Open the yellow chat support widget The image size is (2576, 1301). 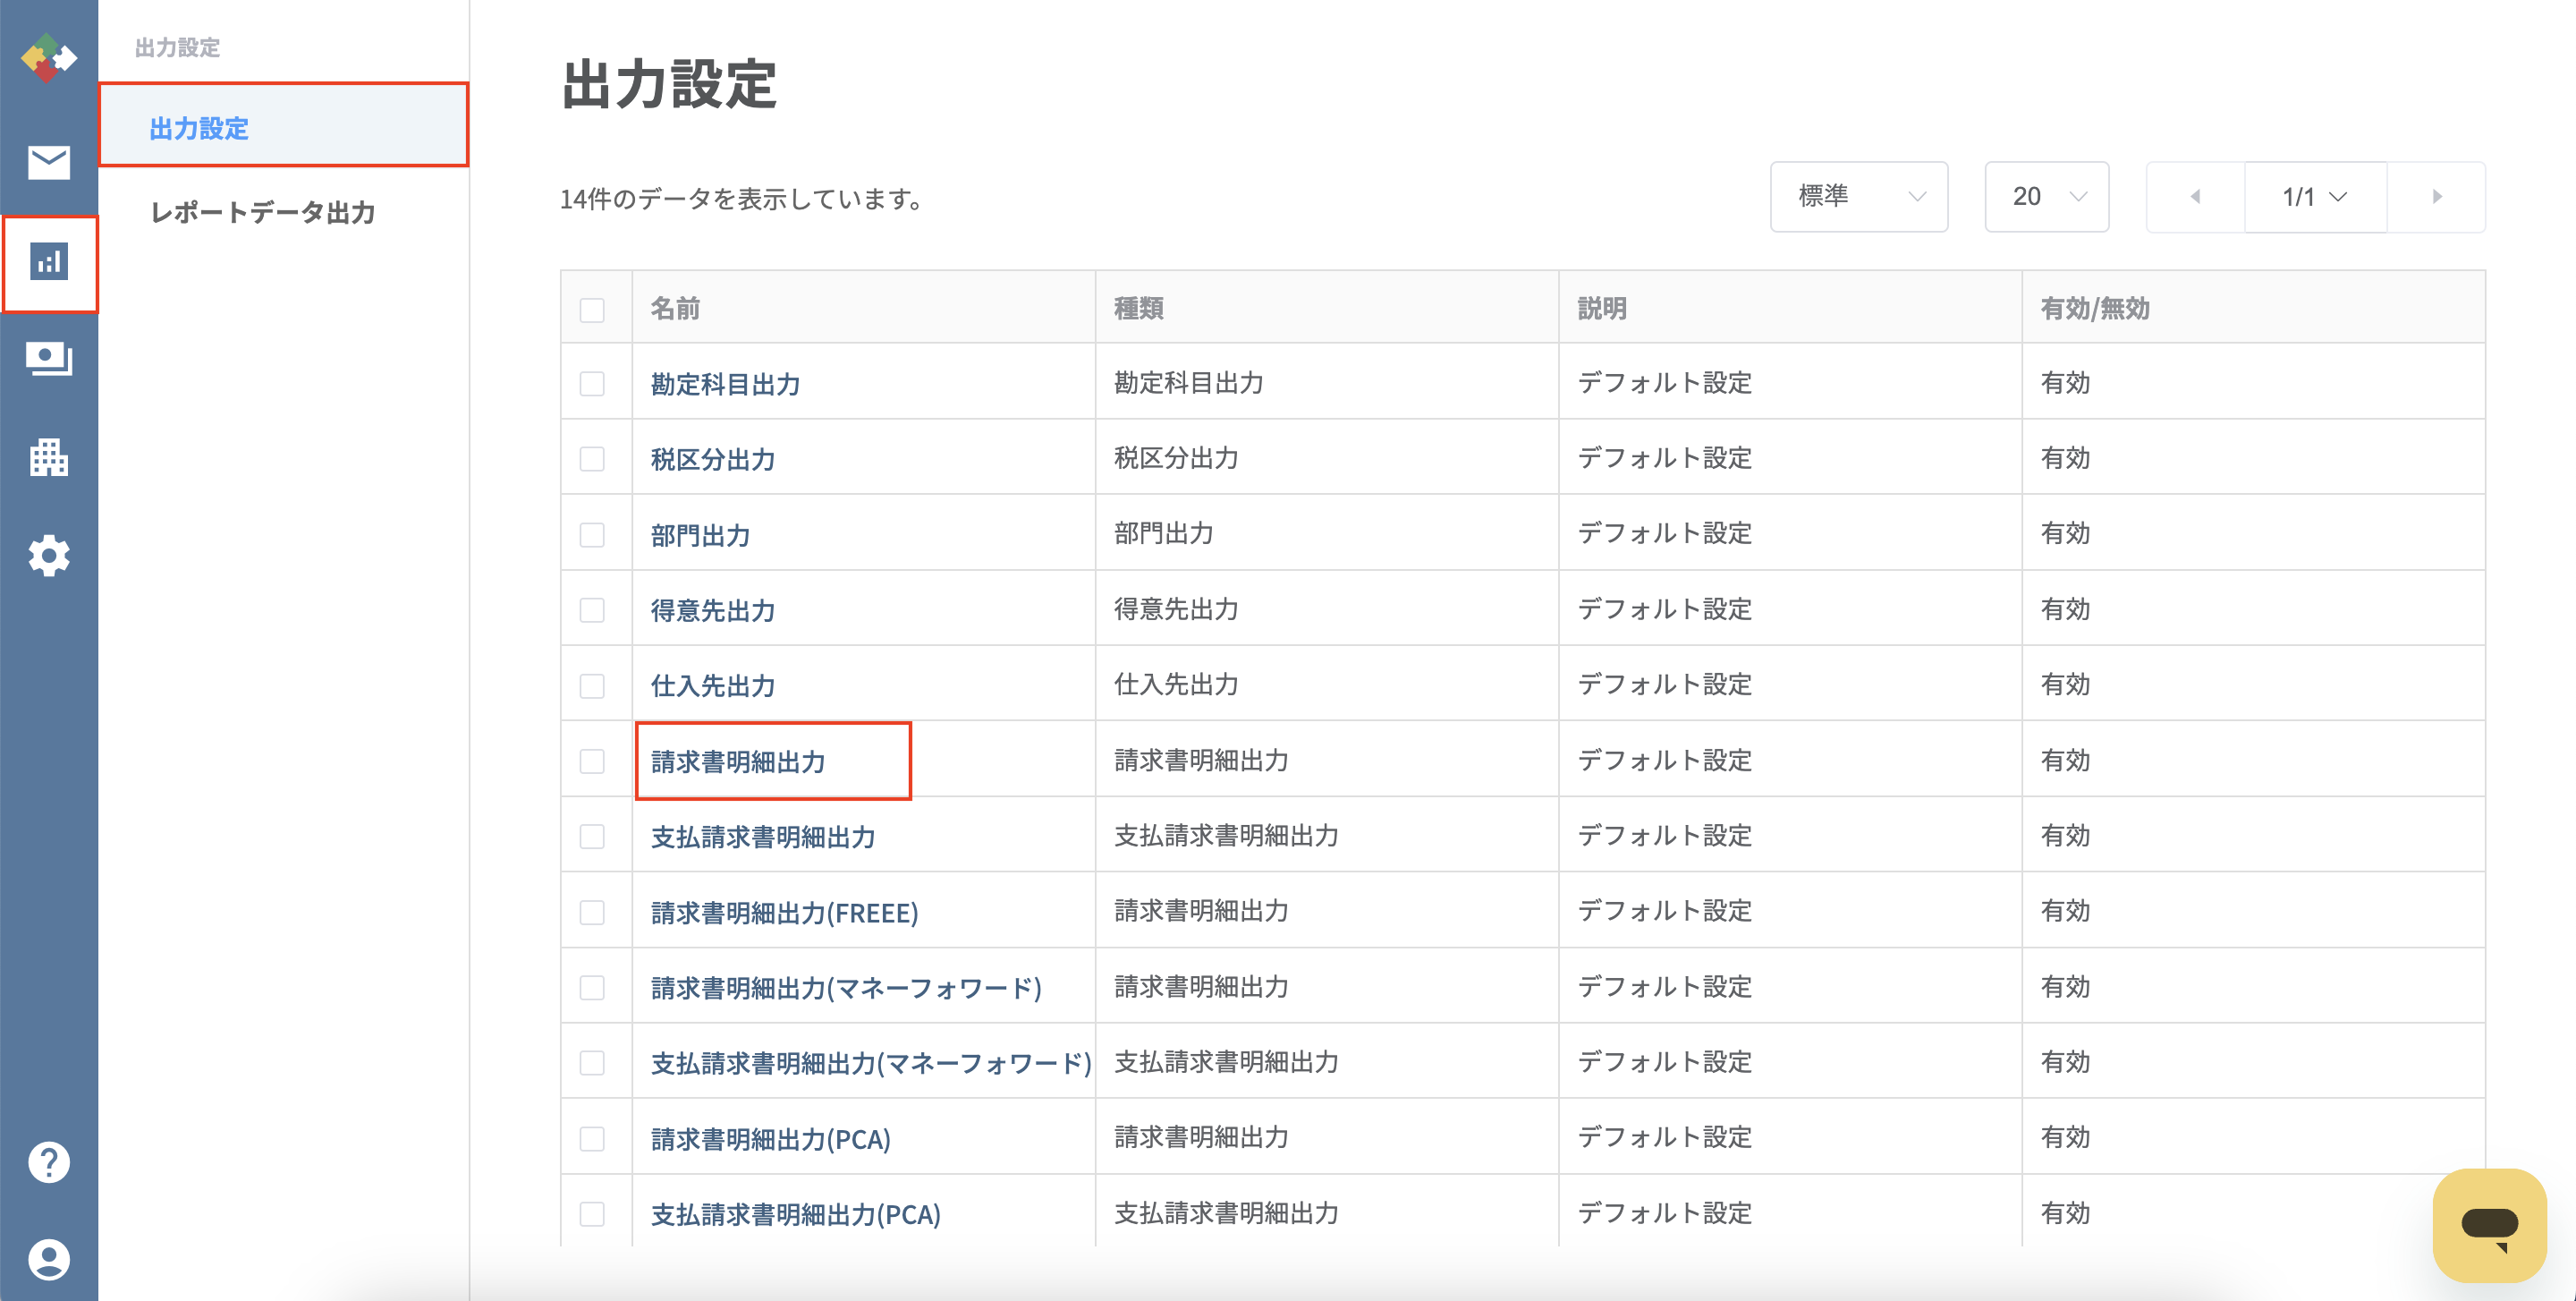[x=2489, y=1225]
